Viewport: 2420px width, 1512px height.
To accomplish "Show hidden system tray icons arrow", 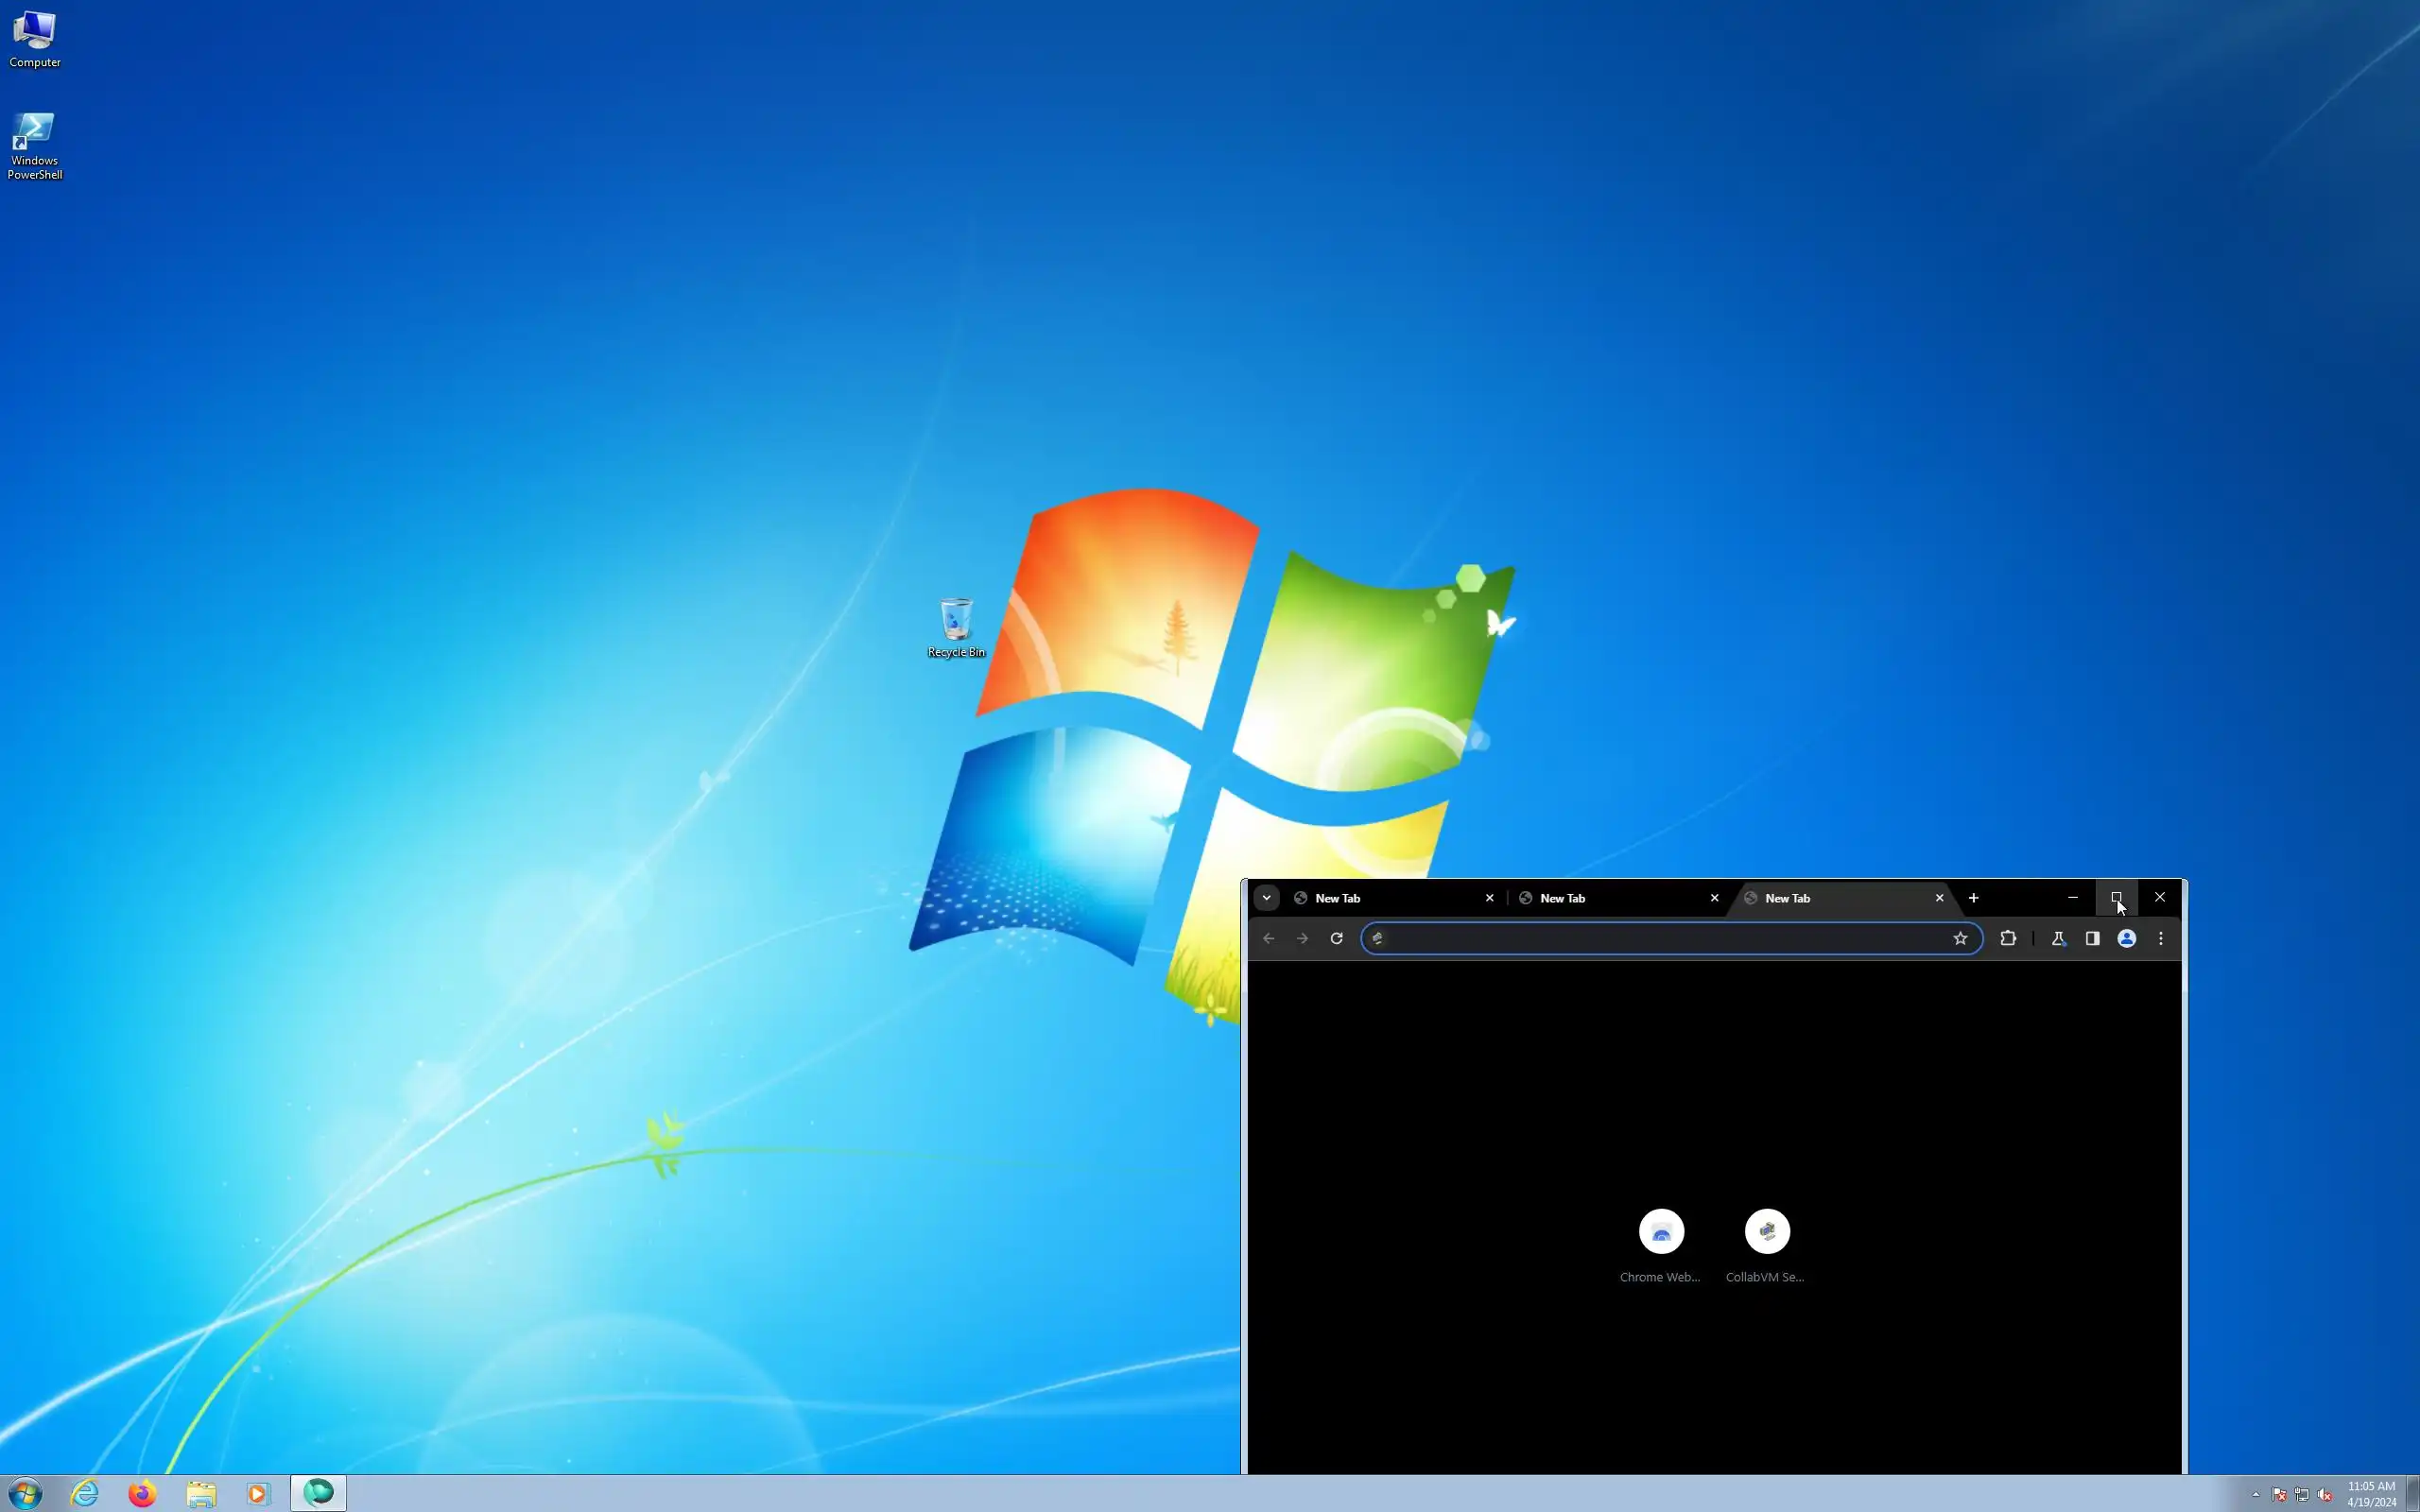I will pos(2255,1494).
